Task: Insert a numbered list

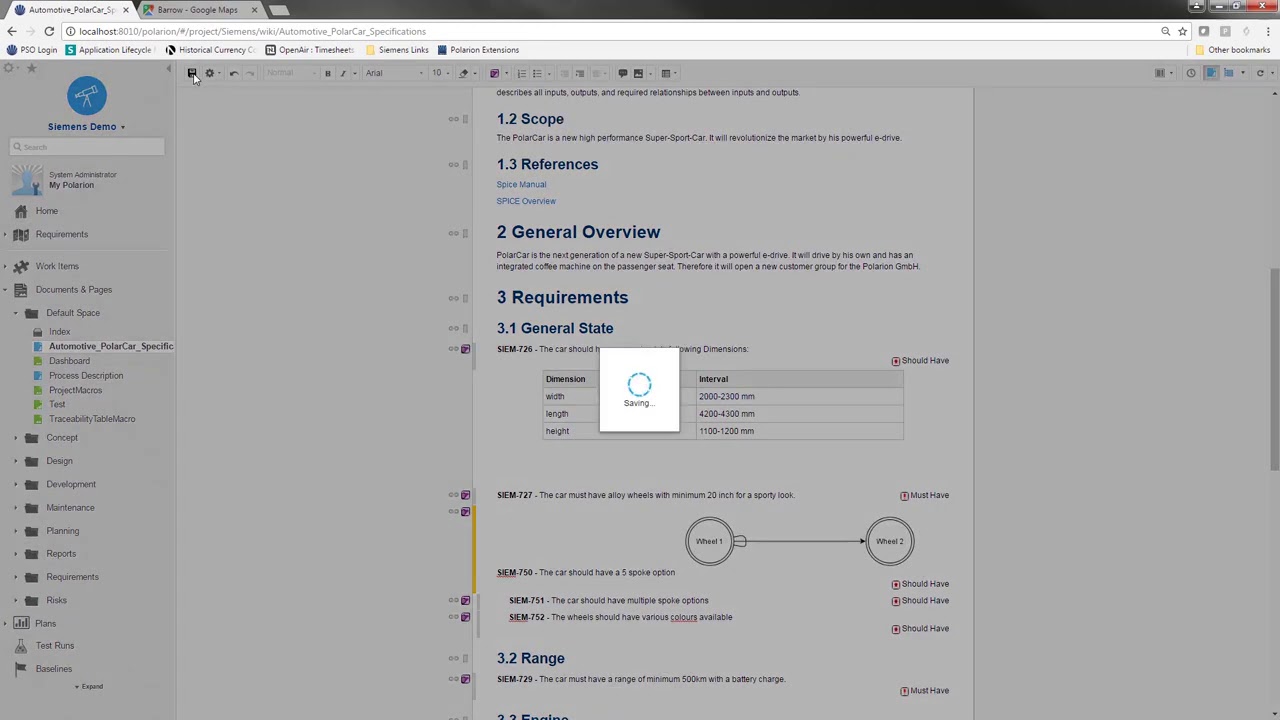Action: (x=521, y=73)
